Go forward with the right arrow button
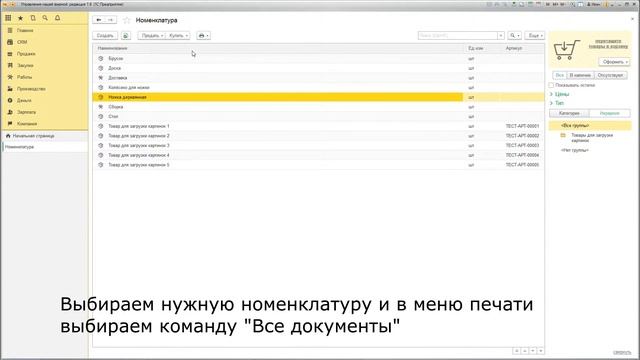 point(111,20)
